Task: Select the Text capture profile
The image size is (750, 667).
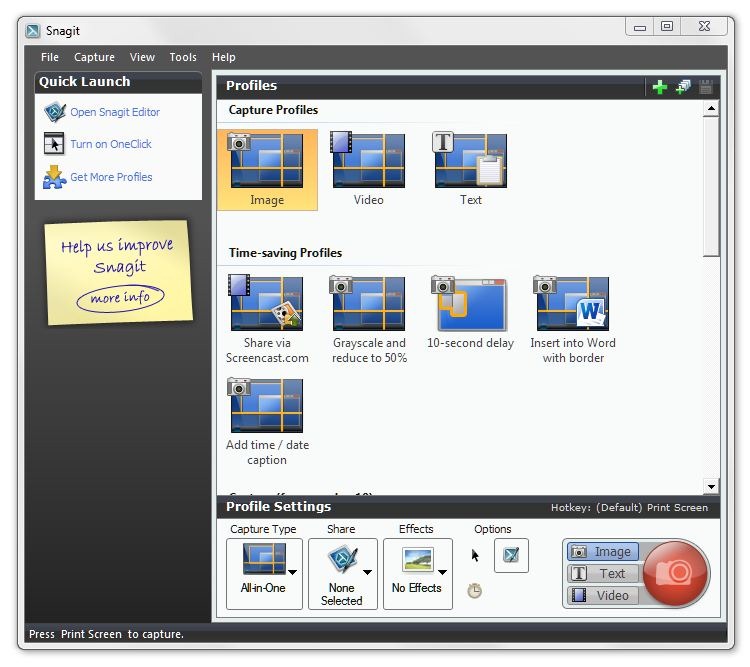Action: click(470, 169)
